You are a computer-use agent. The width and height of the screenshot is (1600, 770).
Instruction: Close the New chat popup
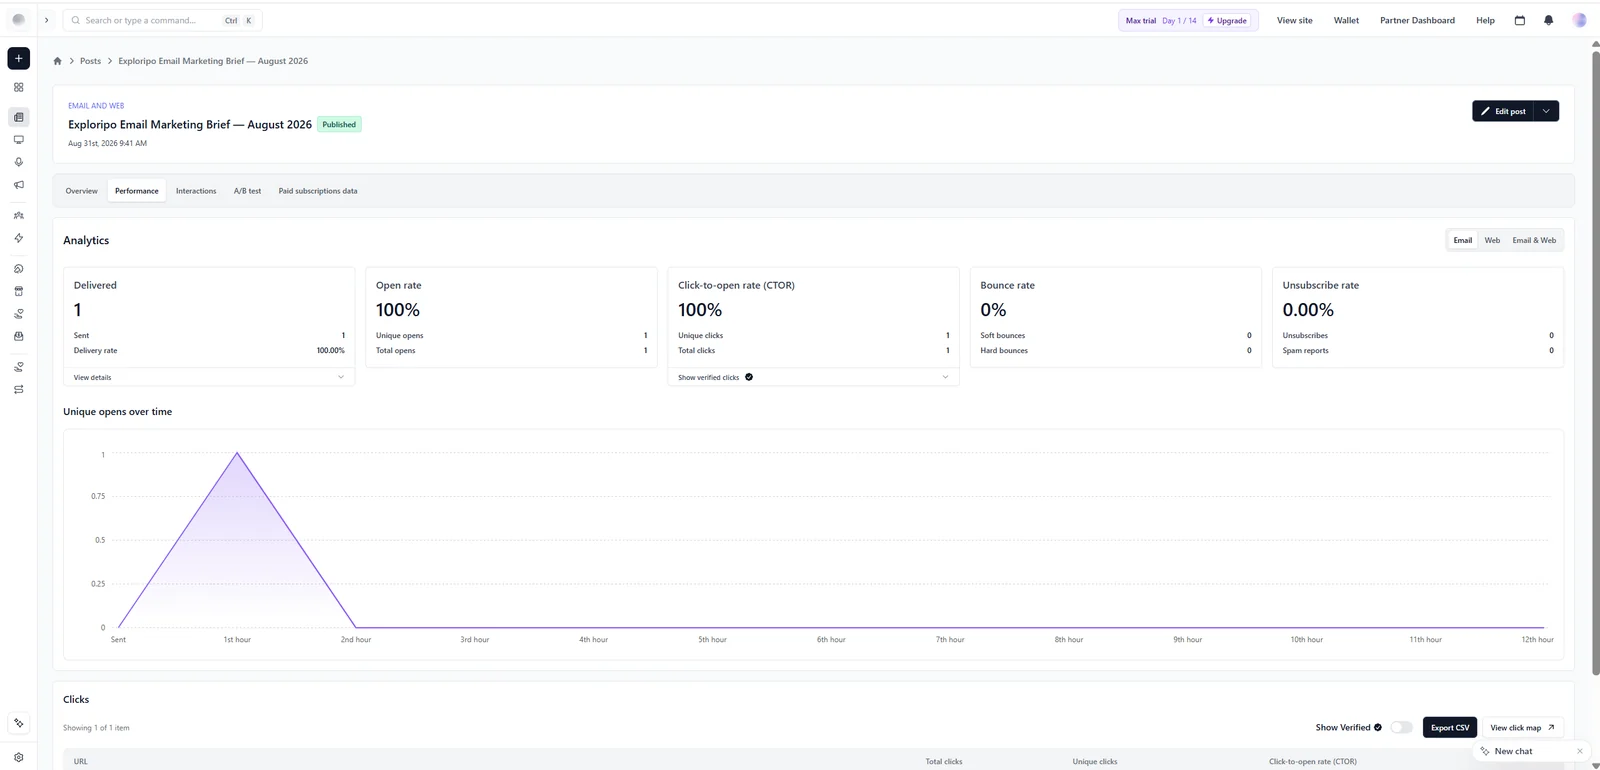1579,751
